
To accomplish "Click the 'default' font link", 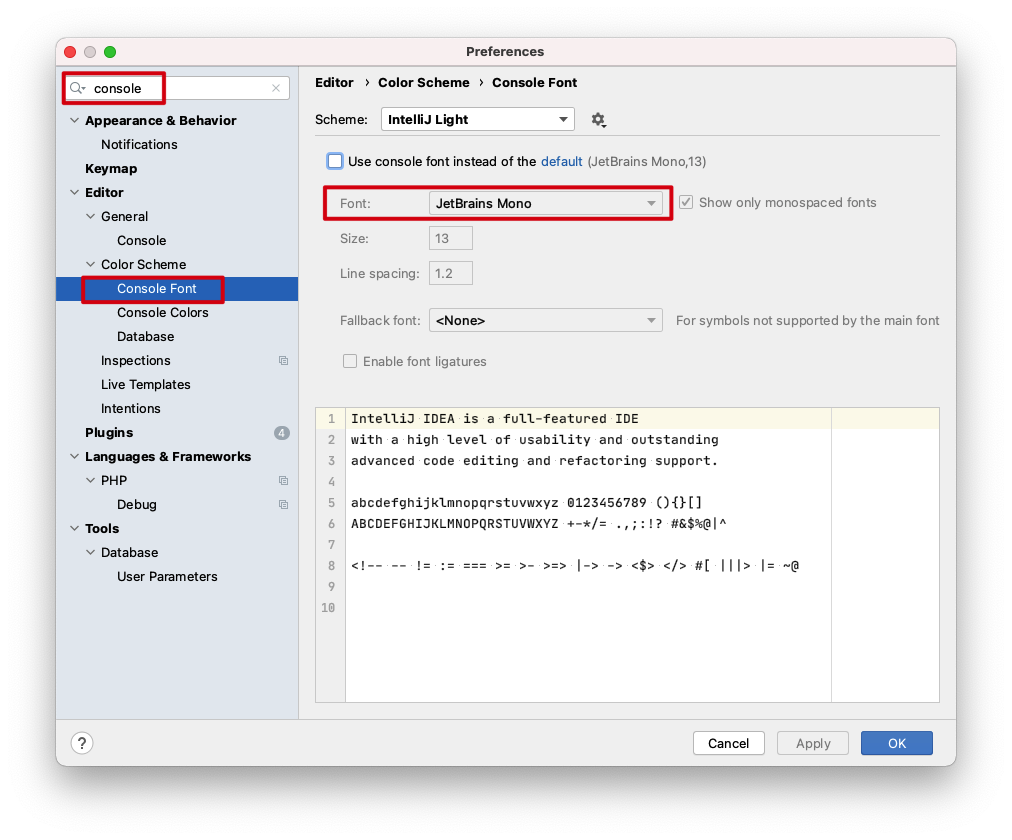I will [562, 161].
